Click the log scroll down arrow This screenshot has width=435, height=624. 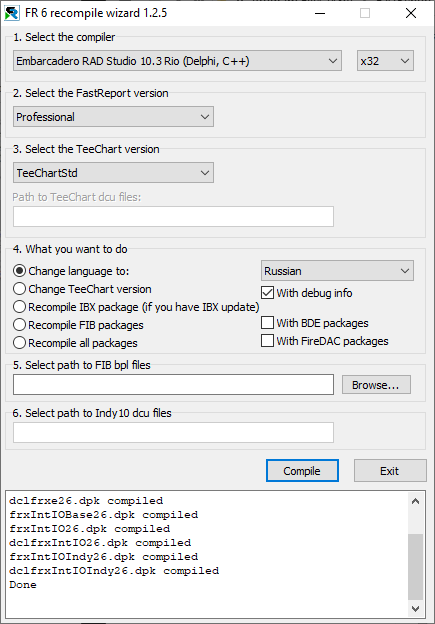(415, 609)
